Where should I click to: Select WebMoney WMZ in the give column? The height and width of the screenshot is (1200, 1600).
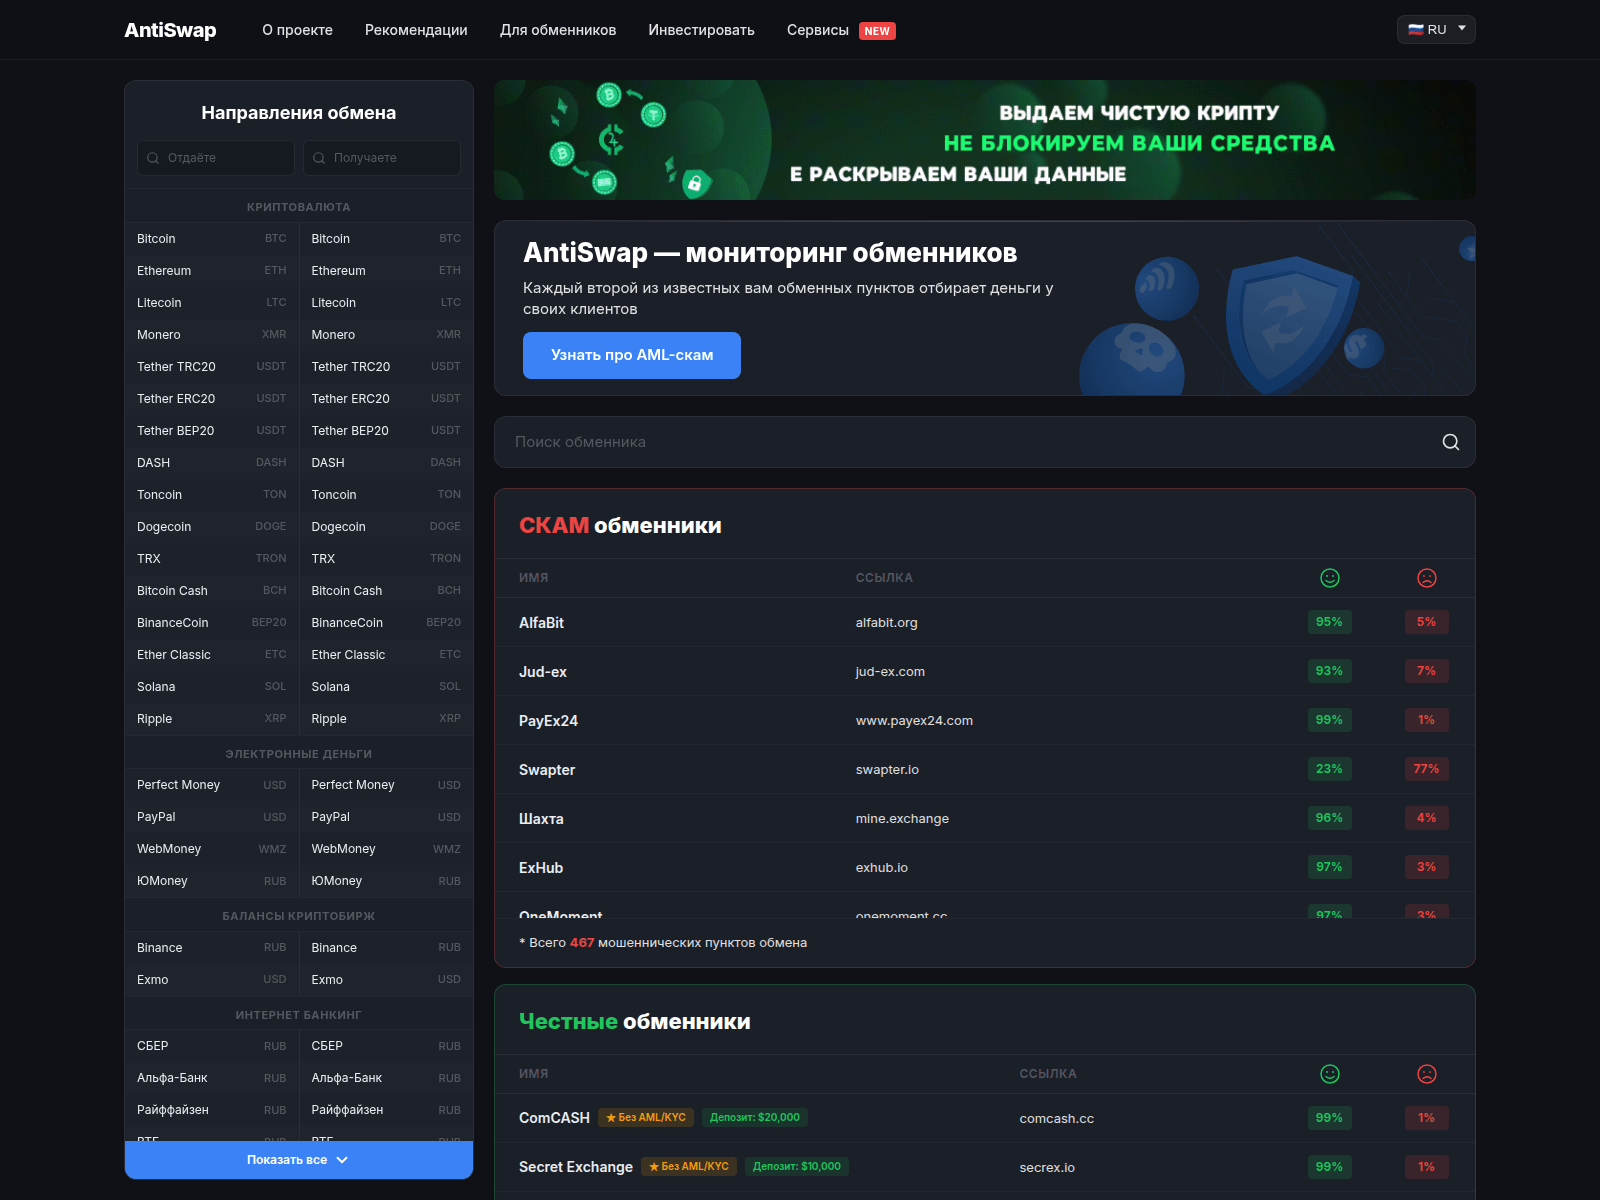point(212,849)
